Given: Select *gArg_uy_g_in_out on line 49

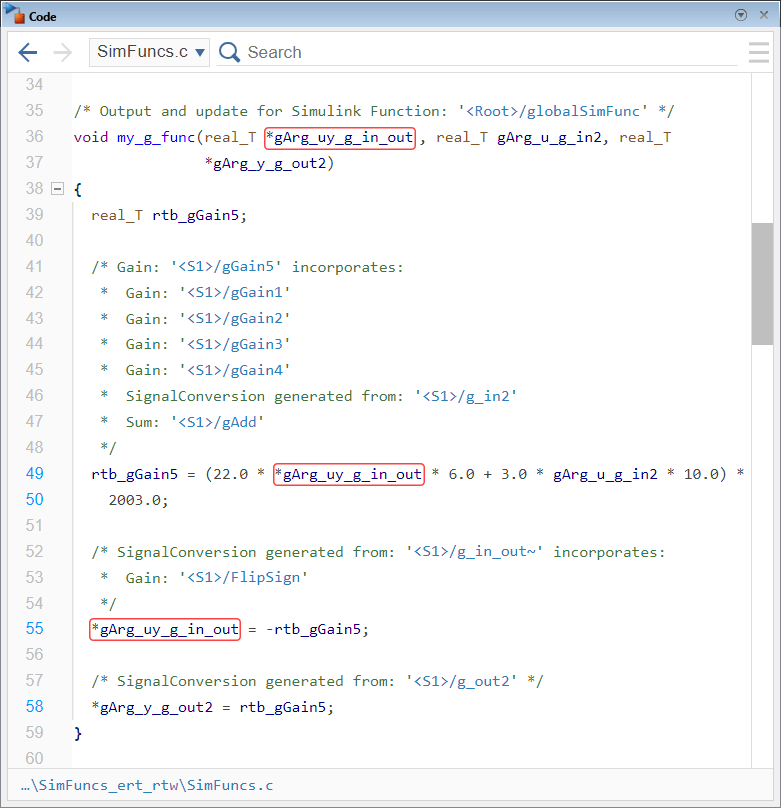Looking at the screenshot, I should pos(349,474).
